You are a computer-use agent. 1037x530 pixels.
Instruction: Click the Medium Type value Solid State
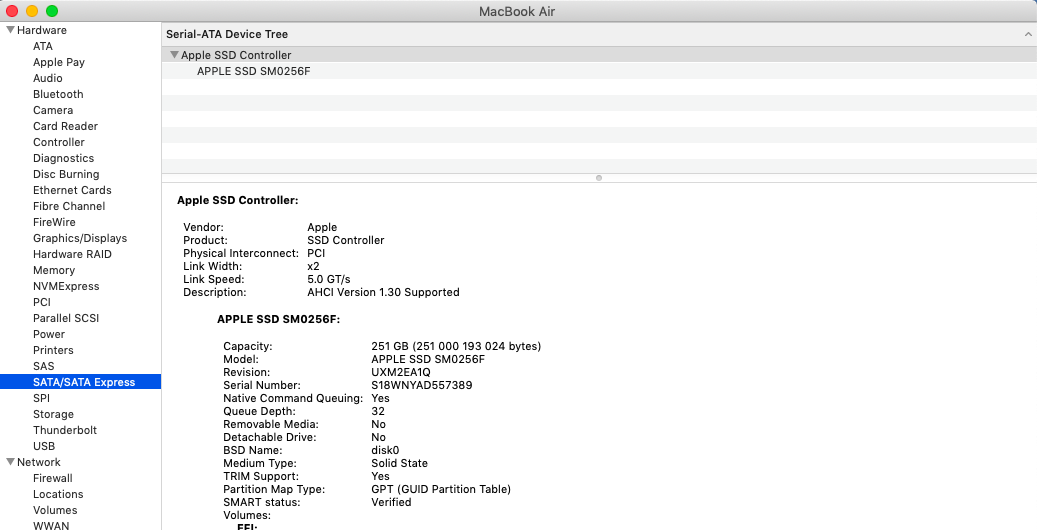(x=399, y=463)
